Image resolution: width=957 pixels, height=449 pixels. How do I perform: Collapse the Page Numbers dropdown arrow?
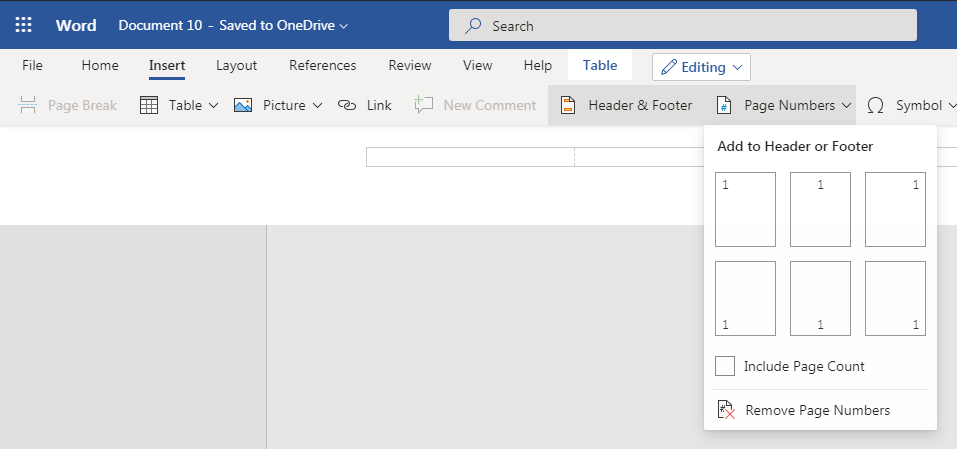(847, 106)
